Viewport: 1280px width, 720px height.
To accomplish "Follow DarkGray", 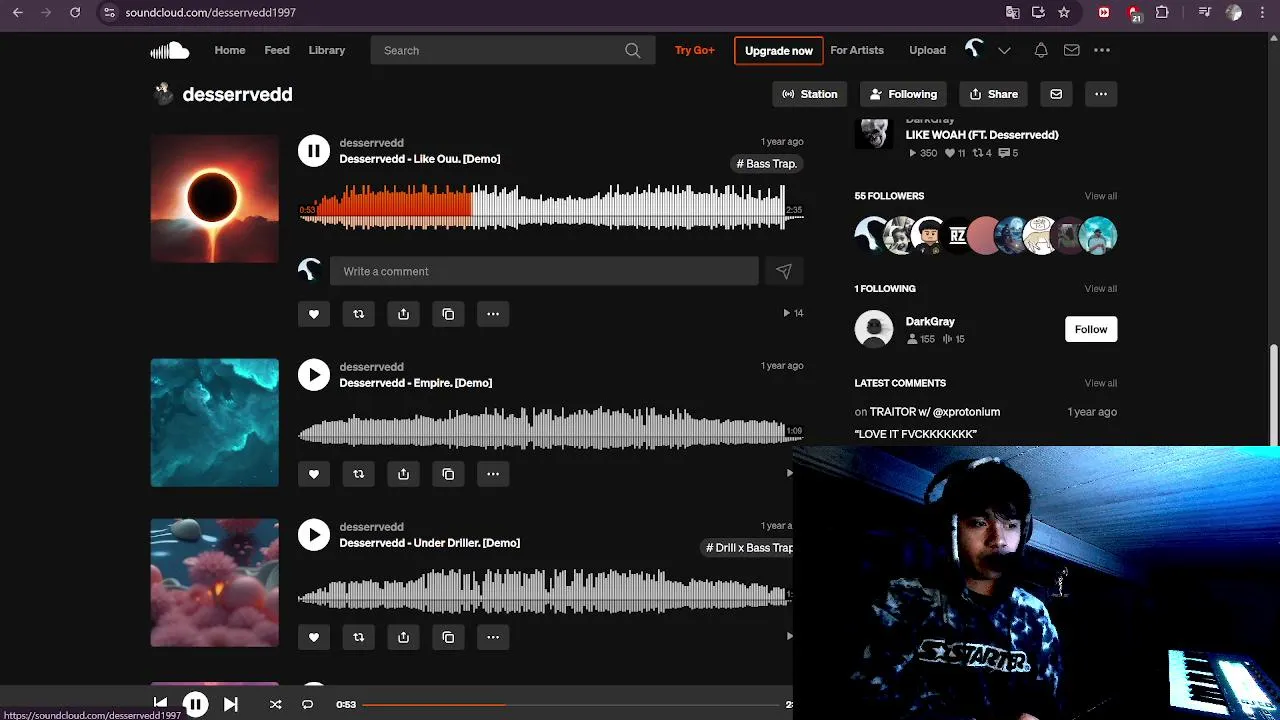I will (x=1091, y=329).
